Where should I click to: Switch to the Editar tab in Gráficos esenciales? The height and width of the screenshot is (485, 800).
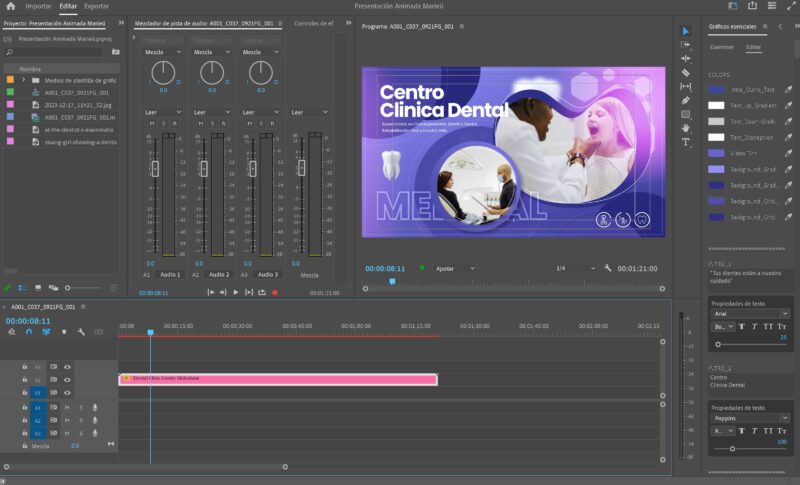click(x=754, y=47)
